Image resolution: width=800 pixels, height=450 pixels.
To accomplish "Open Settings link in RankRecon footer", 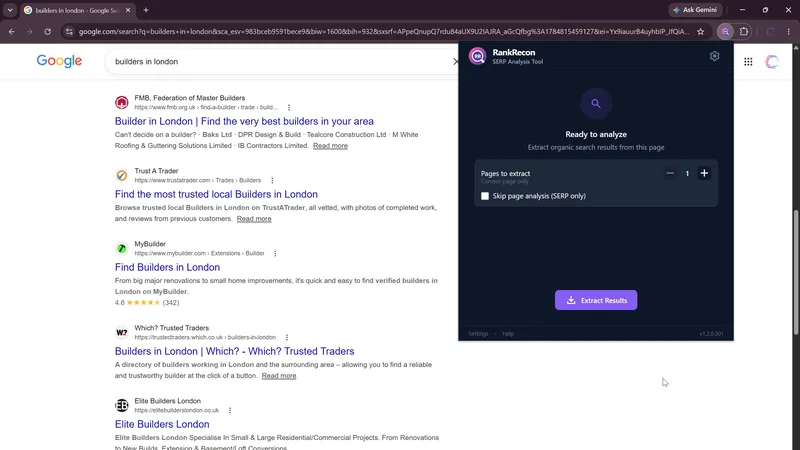I will (x=479, y=334).
